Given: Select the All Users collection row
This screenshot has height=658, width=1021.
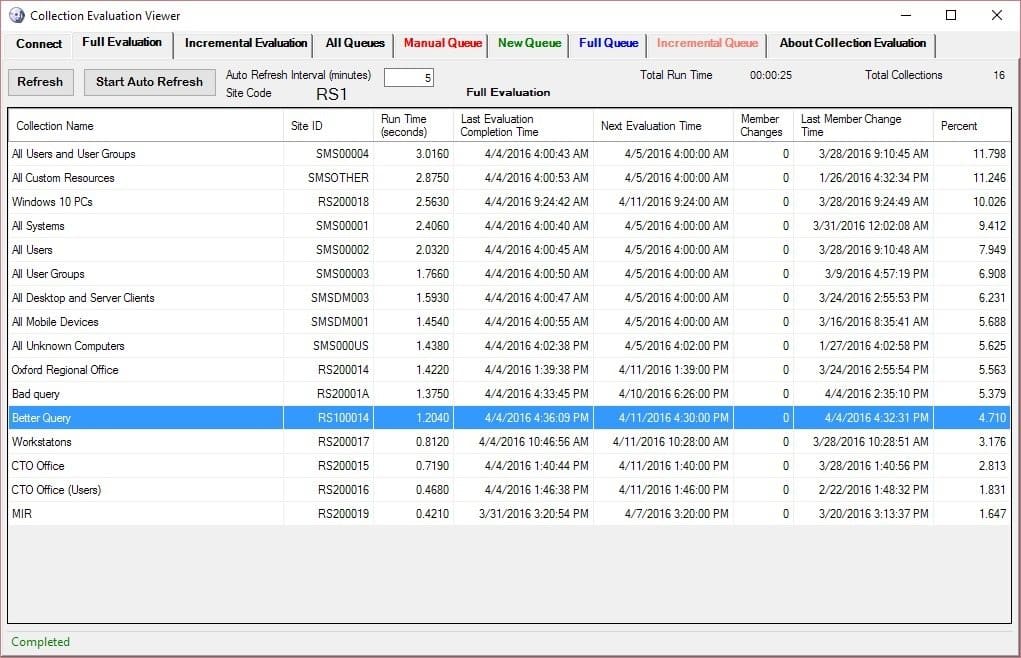Looking at the screenshot, I should pyautogui.click(x=509, y=250).
